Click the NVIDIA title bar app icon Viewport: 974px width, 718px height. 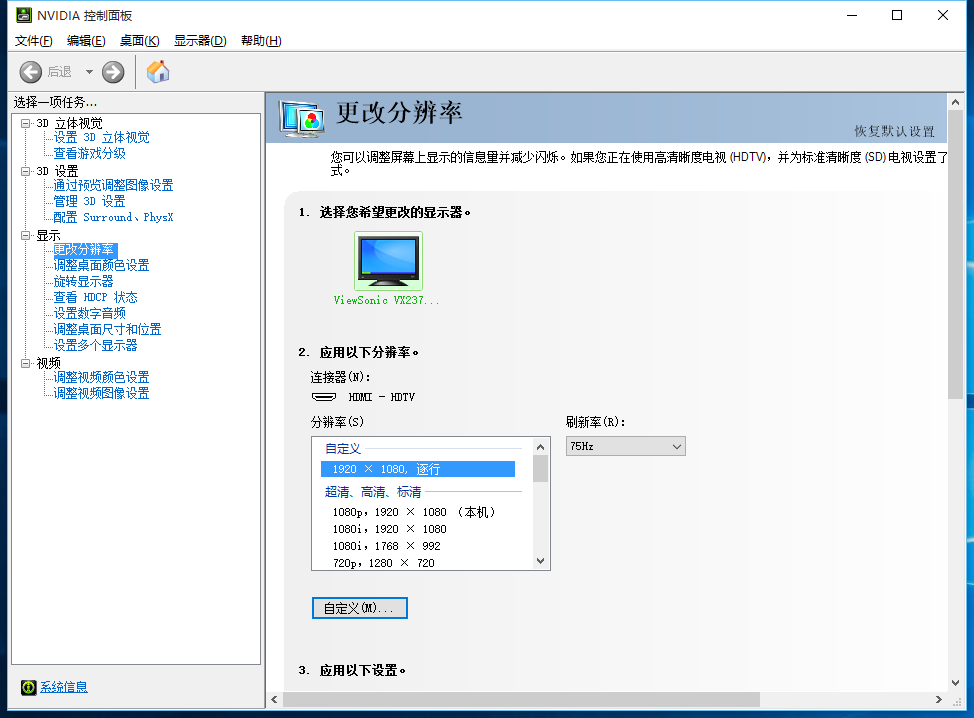[24, 15]
